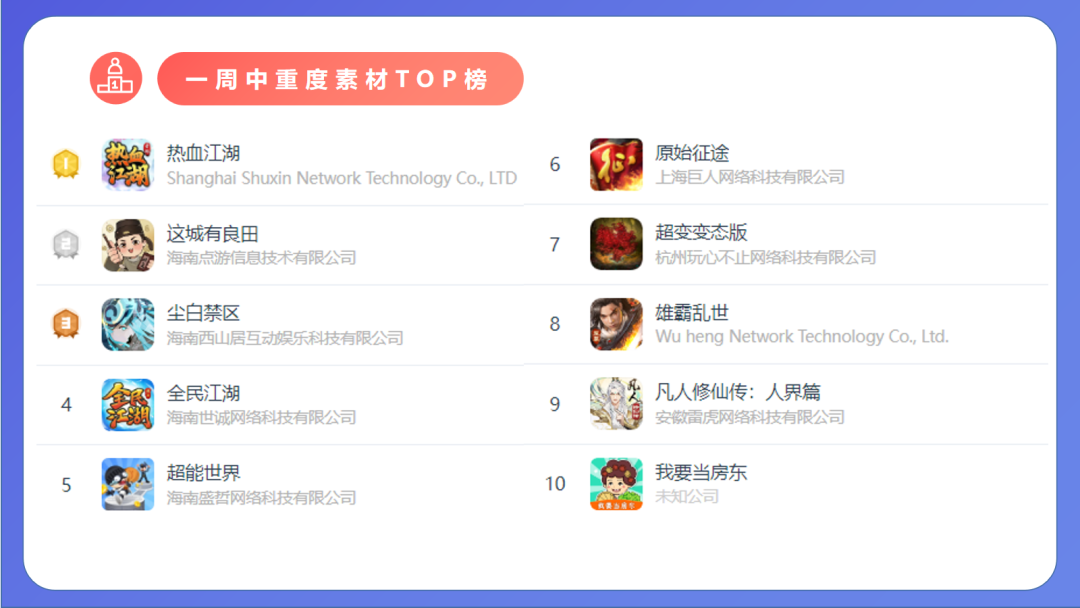Open the Shanghai Shuxin Network Technology link
This screenshot has width=1080, height=608.
pos(342,178)
